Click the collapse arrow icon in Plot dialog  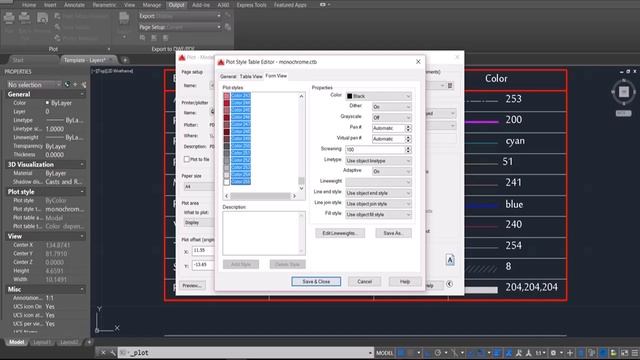coord(449,284)
